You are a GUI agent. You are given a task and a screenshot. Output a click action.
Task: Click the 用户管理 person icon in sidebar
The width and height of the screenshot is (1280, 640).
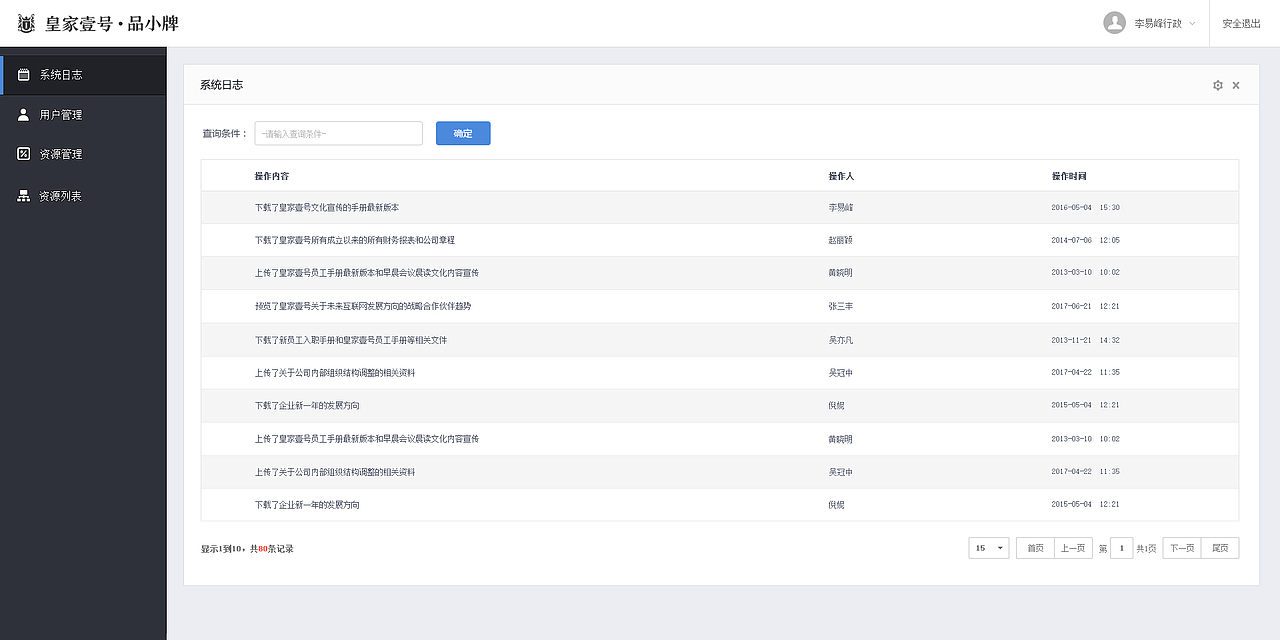(x=24, y=115)
